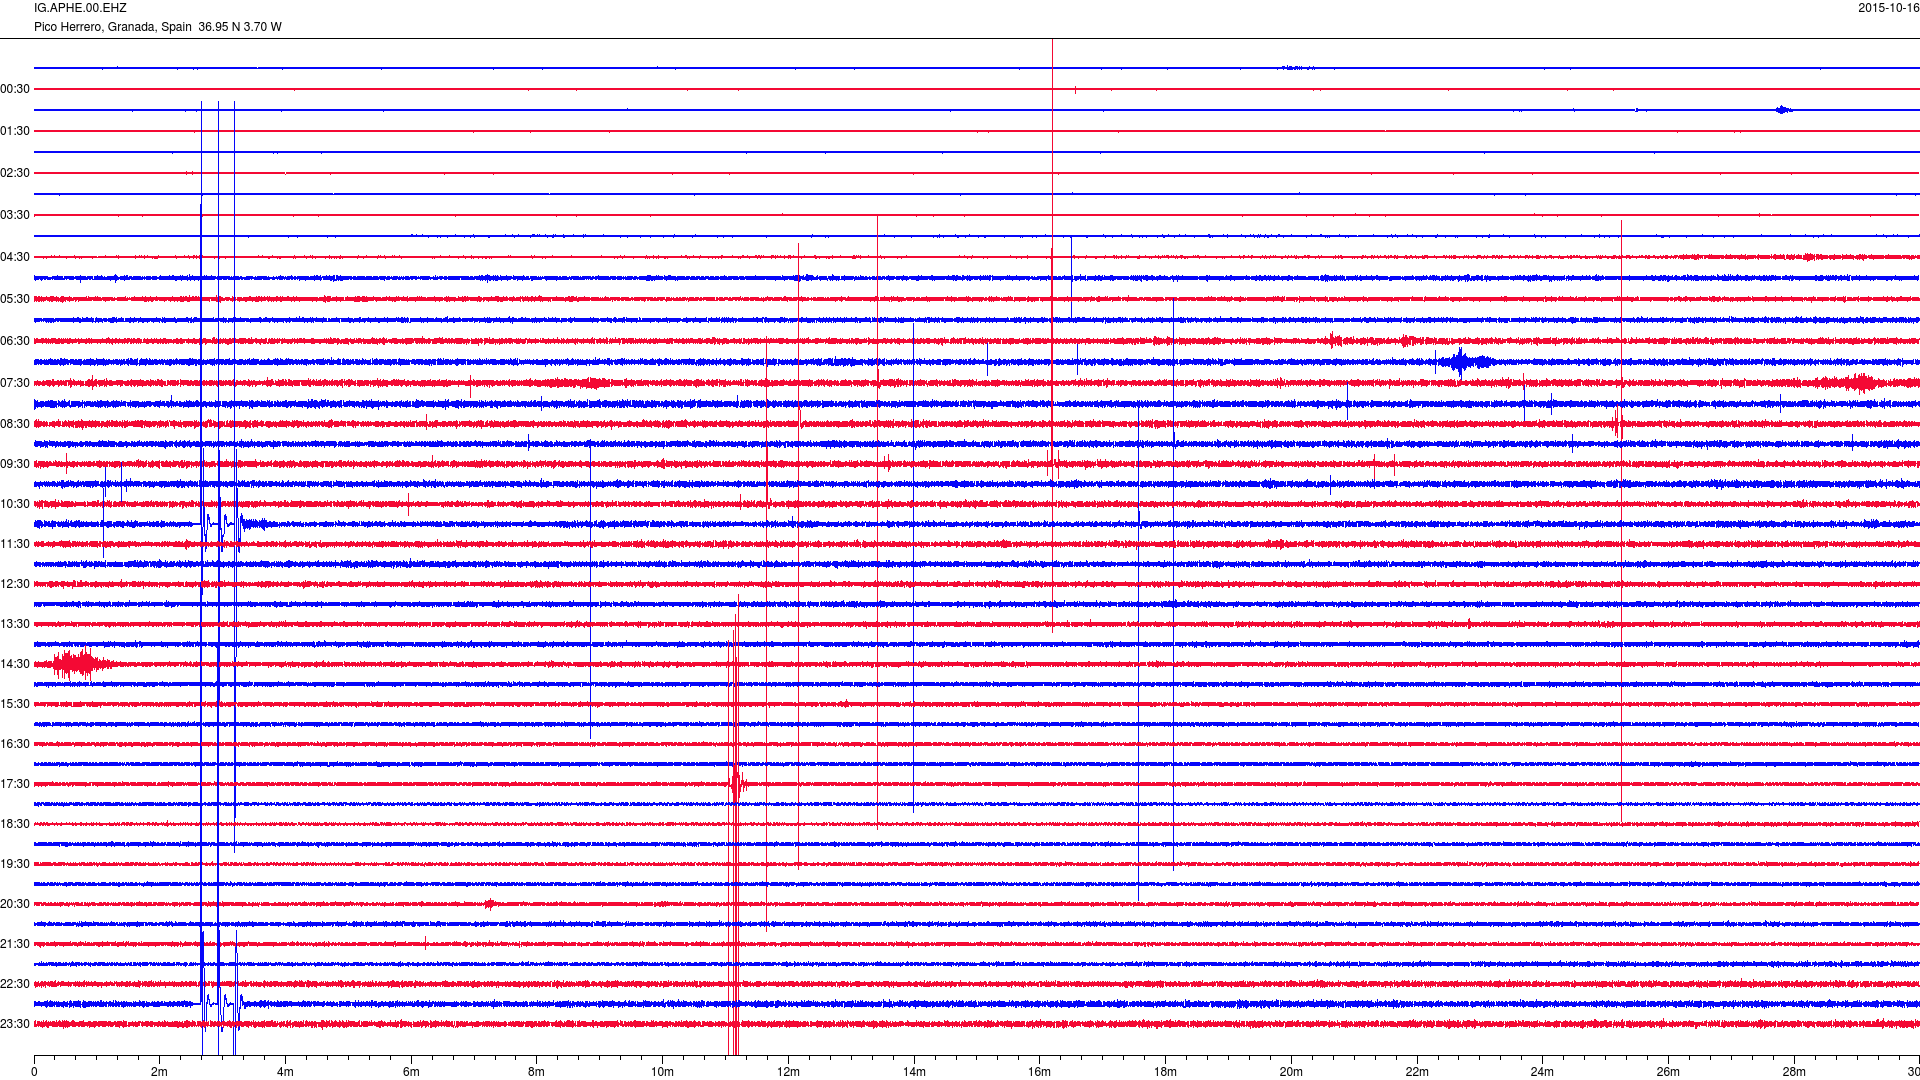Click the 18m tick on the time axis
This screenshot has width=1920, height=1080.
1165,1072
